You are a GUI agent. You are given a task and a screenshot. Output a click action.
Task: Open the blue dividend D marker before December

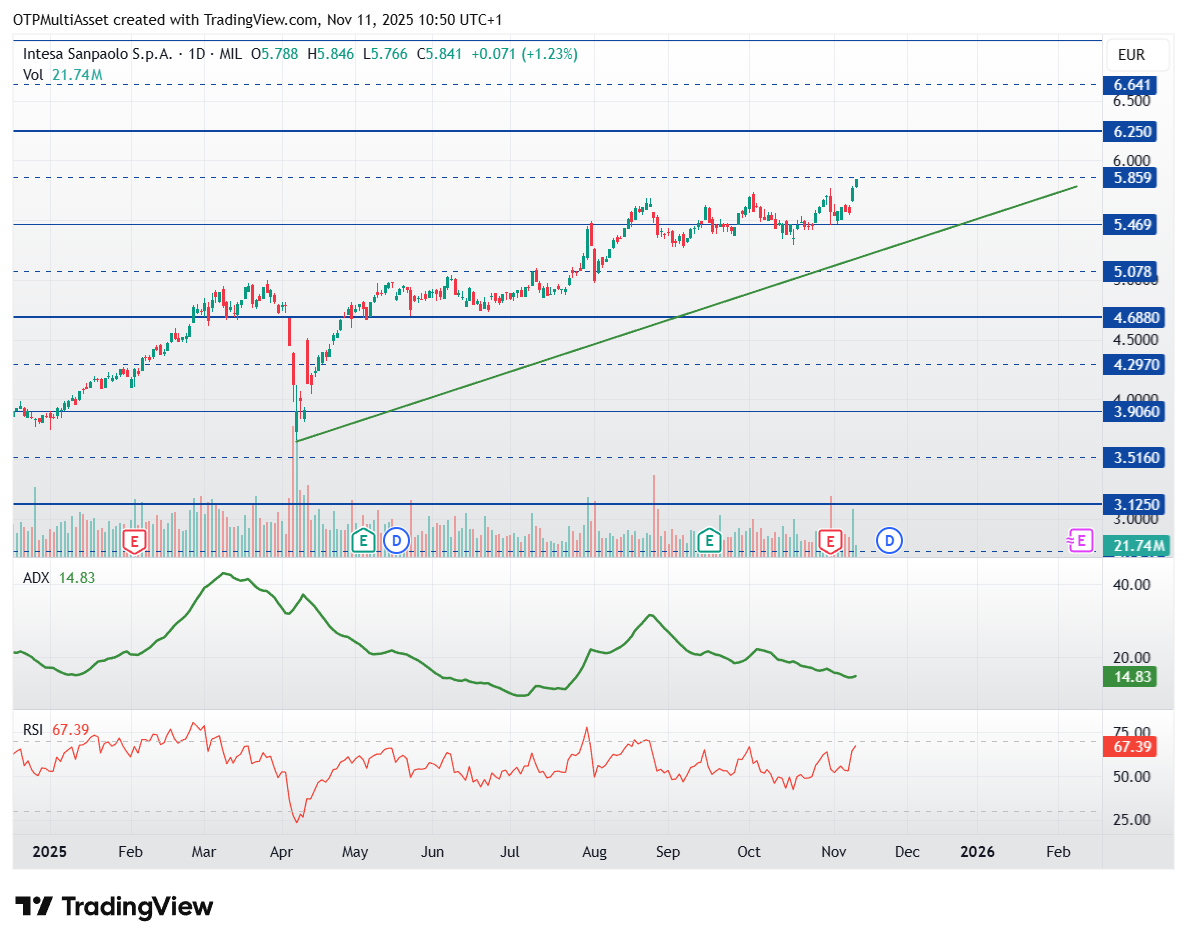click(889, 541)
